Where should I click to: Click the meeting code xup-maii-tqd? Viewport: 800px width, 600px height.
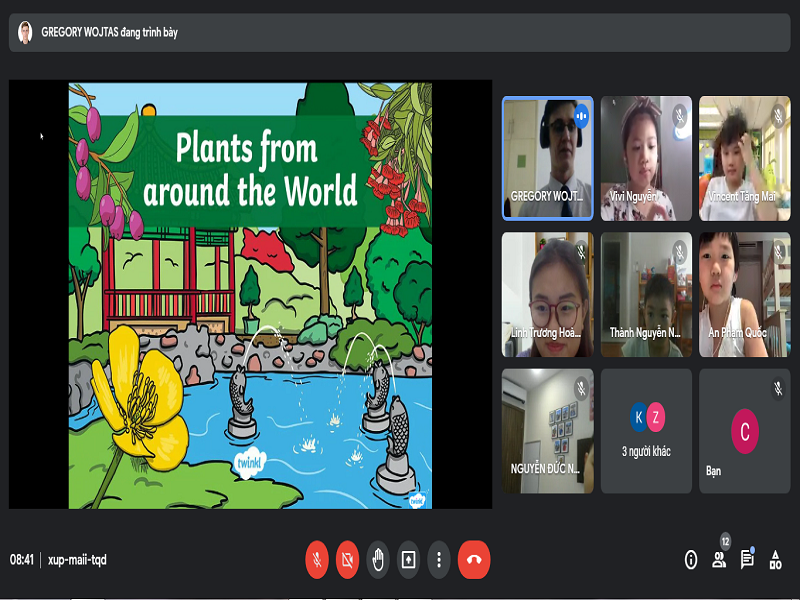point(78,560)
